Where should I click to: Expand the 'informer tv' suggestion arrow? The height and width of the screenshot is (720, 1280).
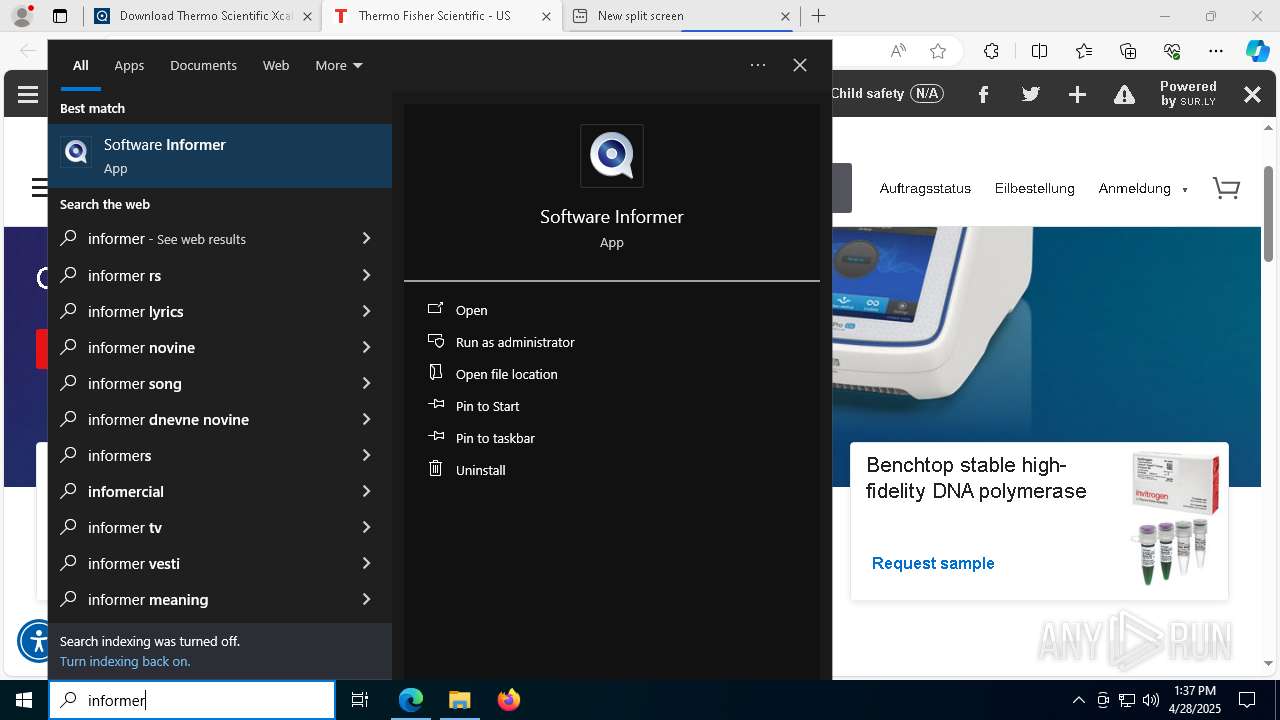pos(366,527)
